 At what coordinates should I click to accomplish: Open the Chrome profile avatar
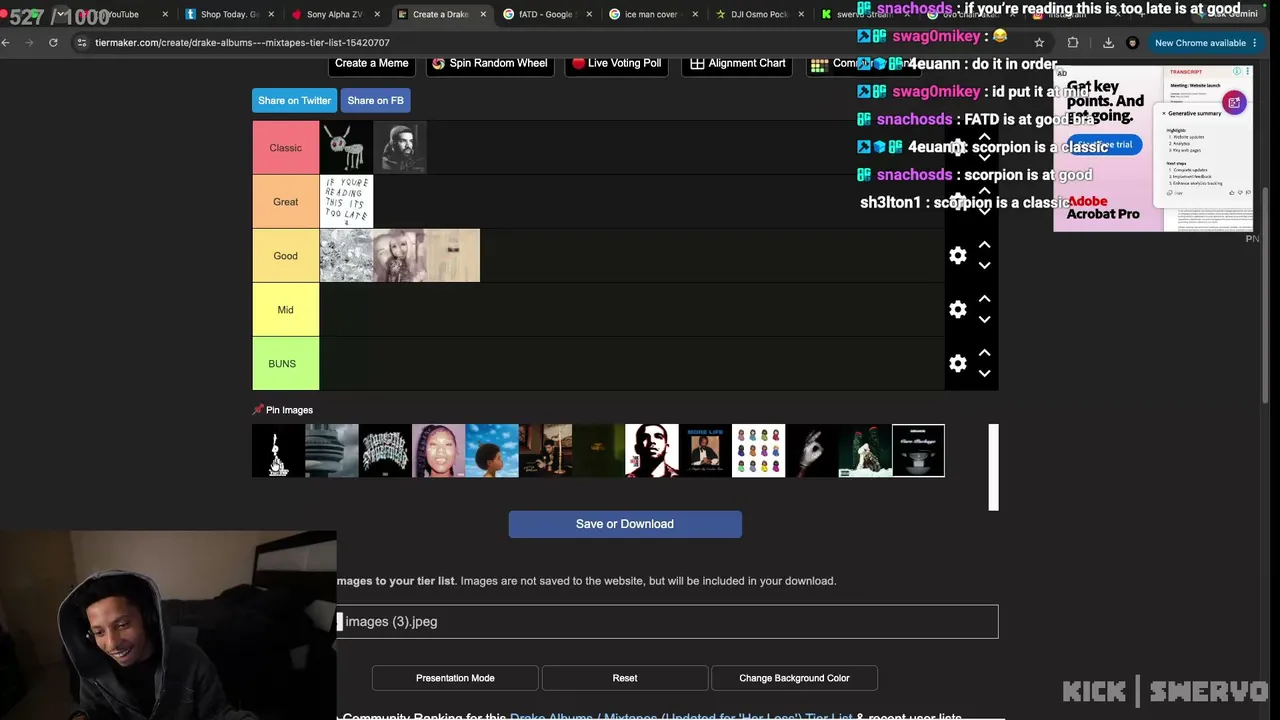[1132, 43]
